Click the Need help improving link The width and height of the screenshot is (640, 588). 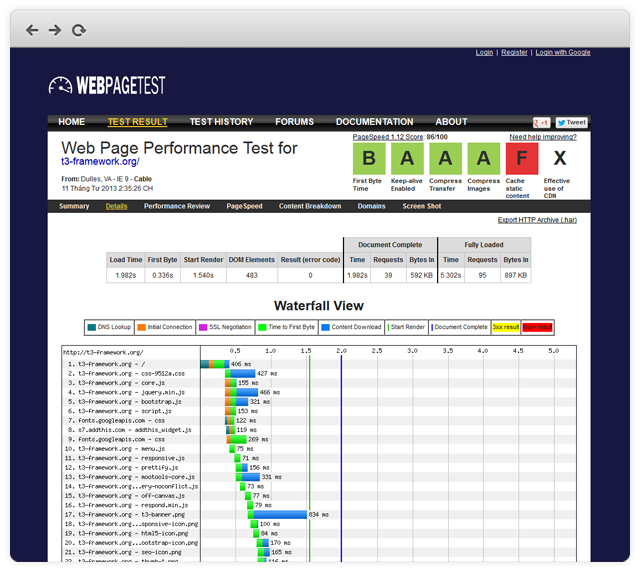tap(543, 137)
